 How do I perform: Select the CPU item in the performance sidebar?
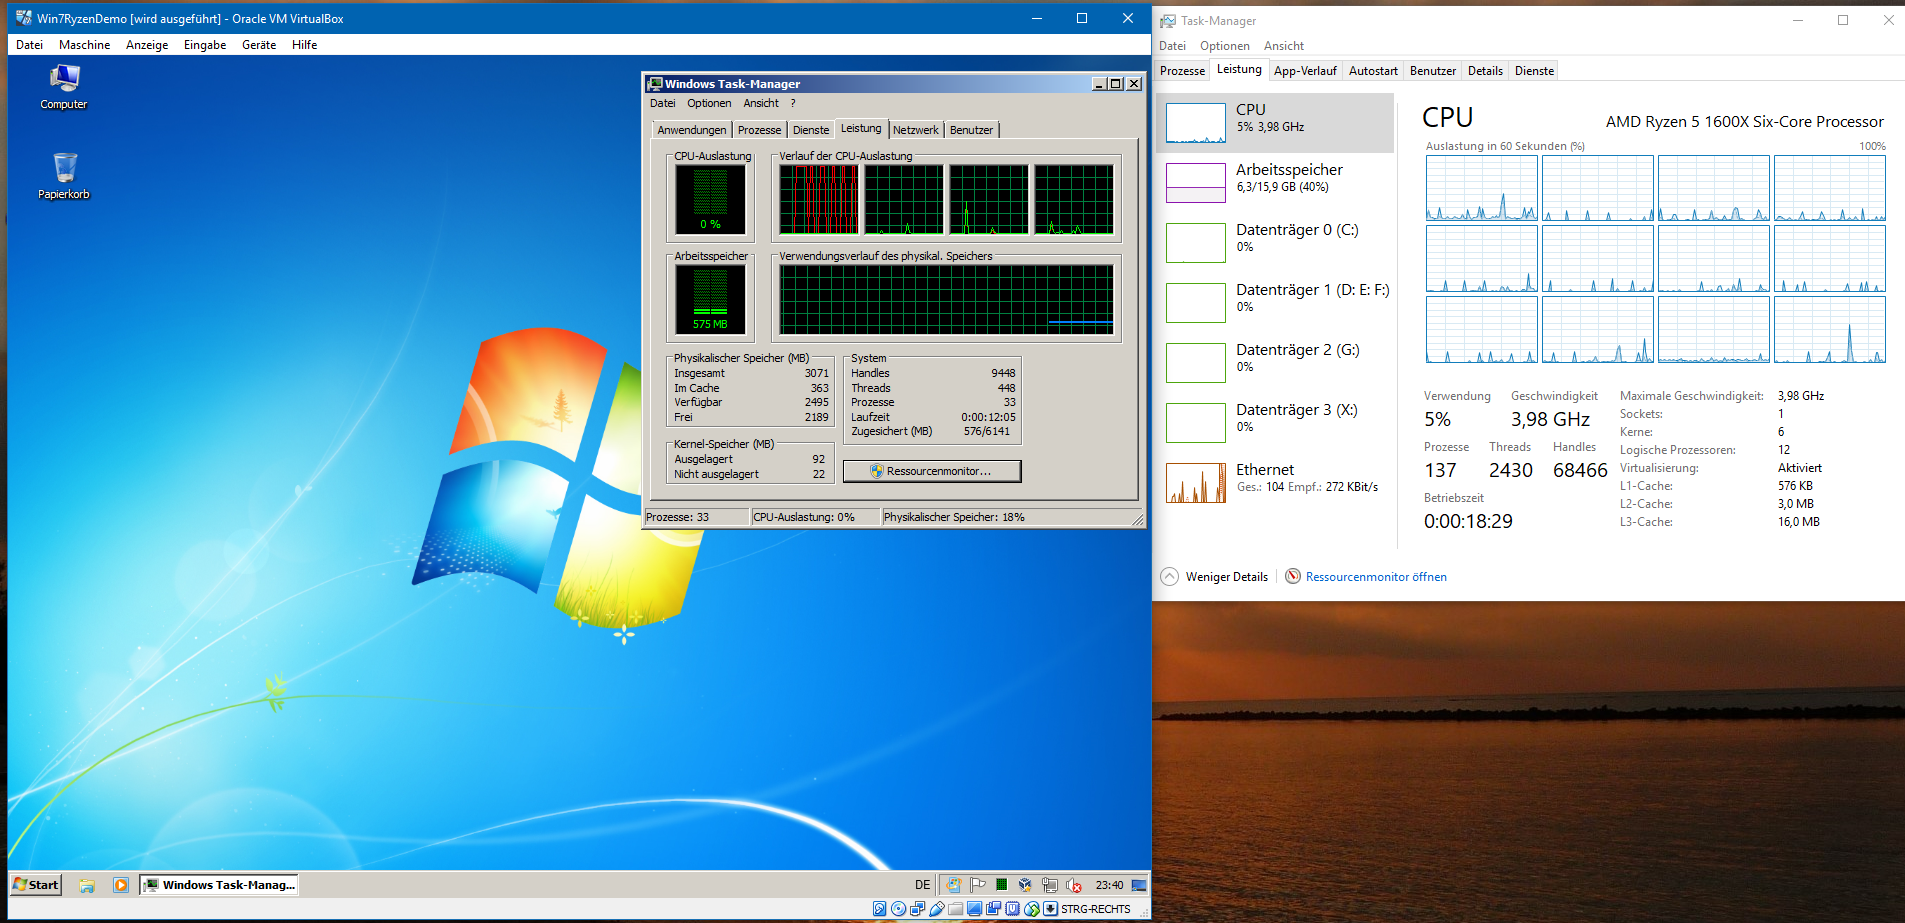(x=1275, y=123)
